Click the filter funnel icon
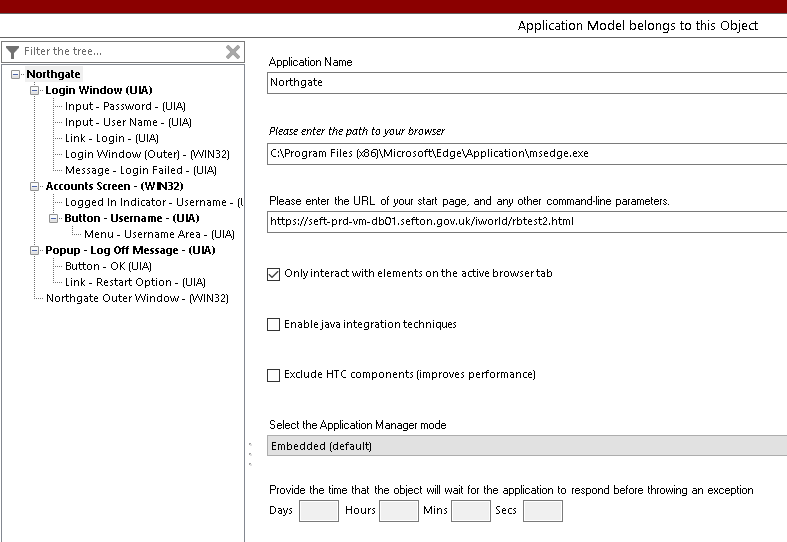 (x=13, y=52)
